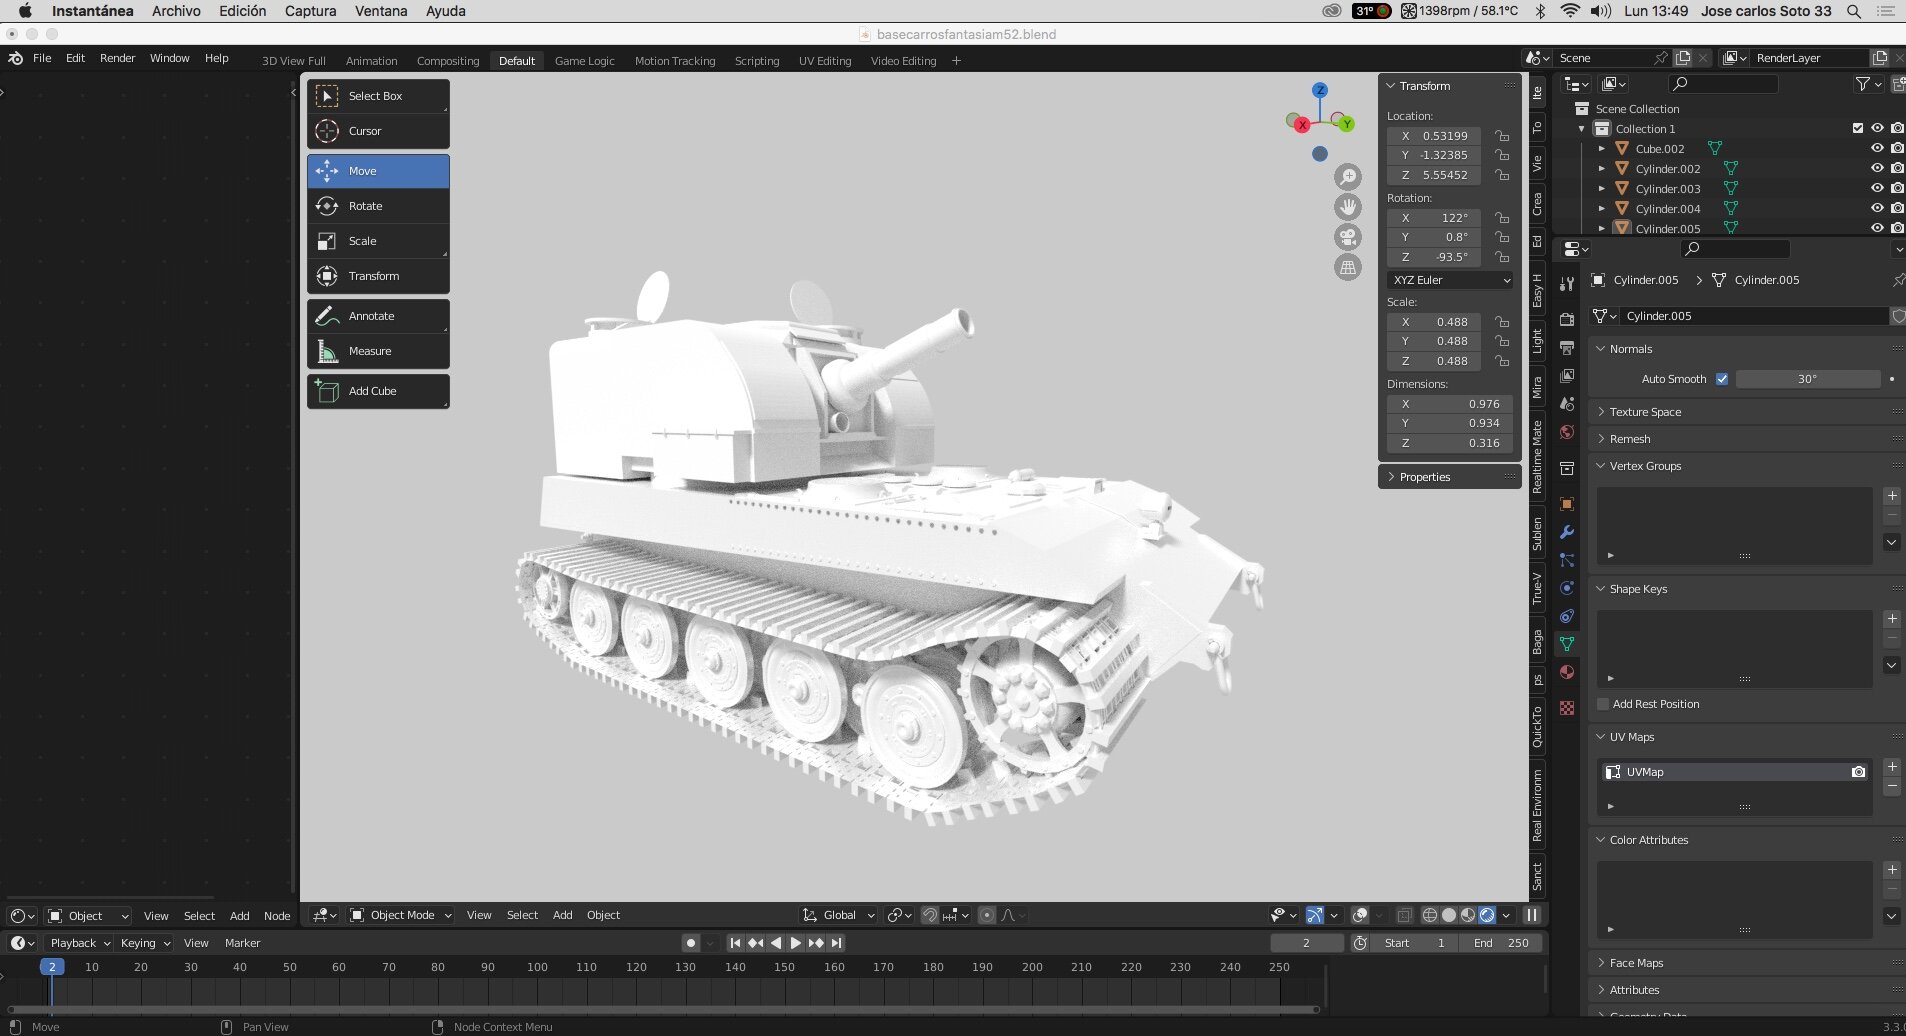Viewport: 1906px width, 1036px height.
Task: Select the Move tool button
Action: 378,171
